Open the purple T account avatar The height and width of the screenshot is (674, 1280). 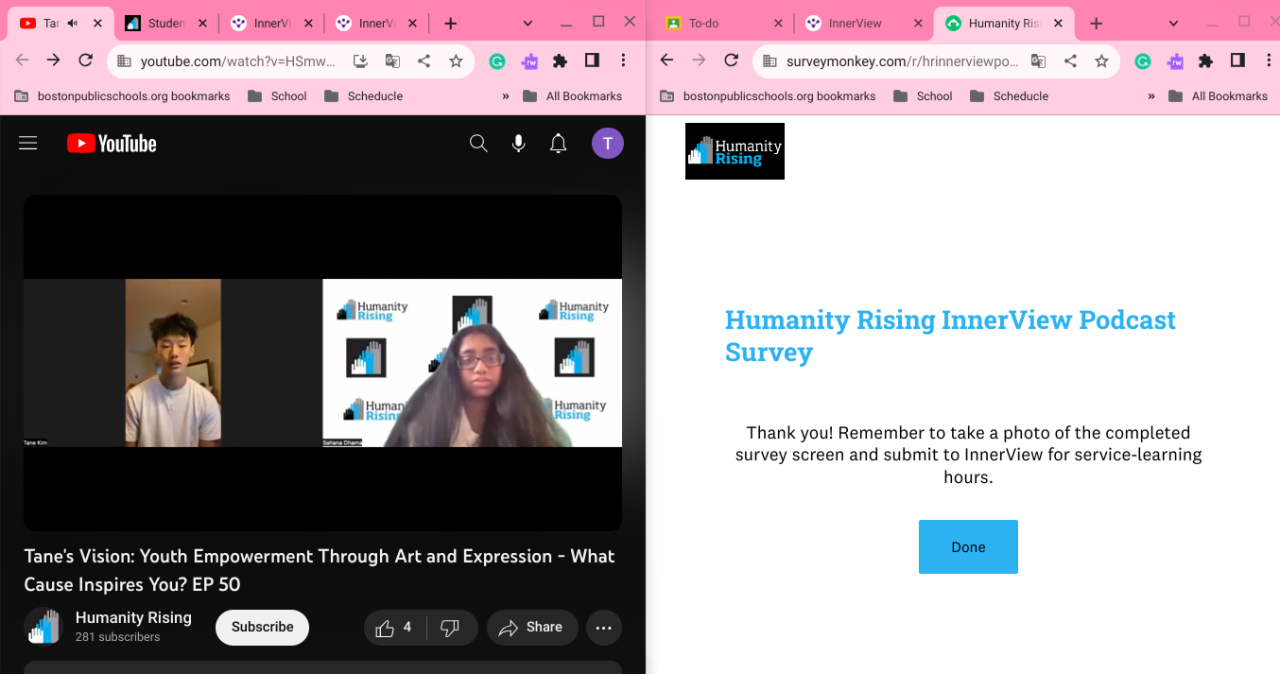pos(607,143)
